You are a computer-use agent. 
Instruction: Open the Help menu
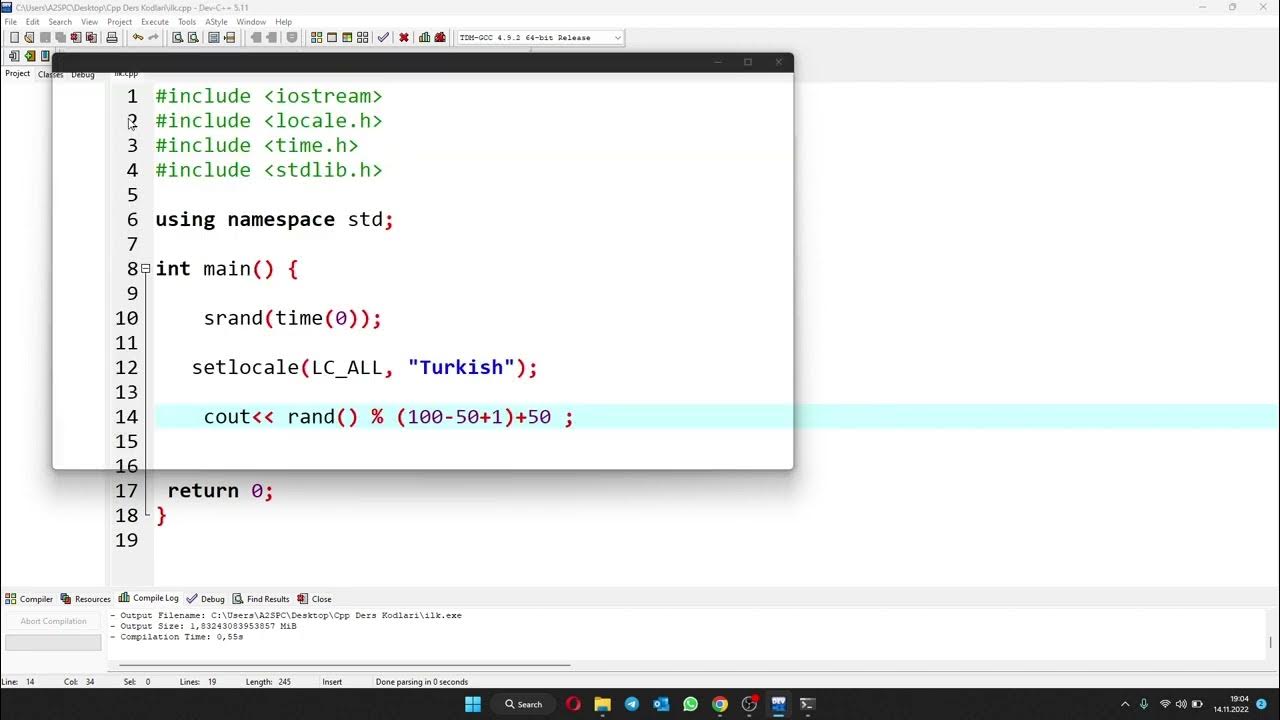tap(283, 21)
